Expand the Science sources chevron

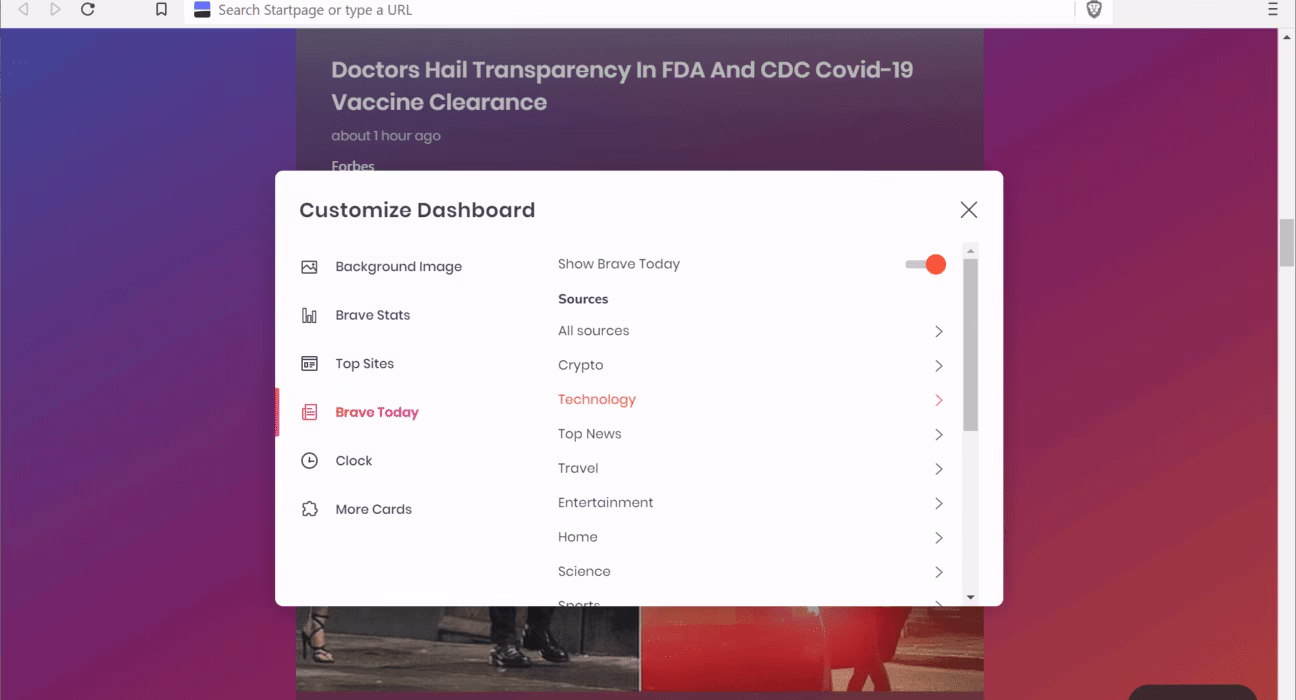coord(938,572)
